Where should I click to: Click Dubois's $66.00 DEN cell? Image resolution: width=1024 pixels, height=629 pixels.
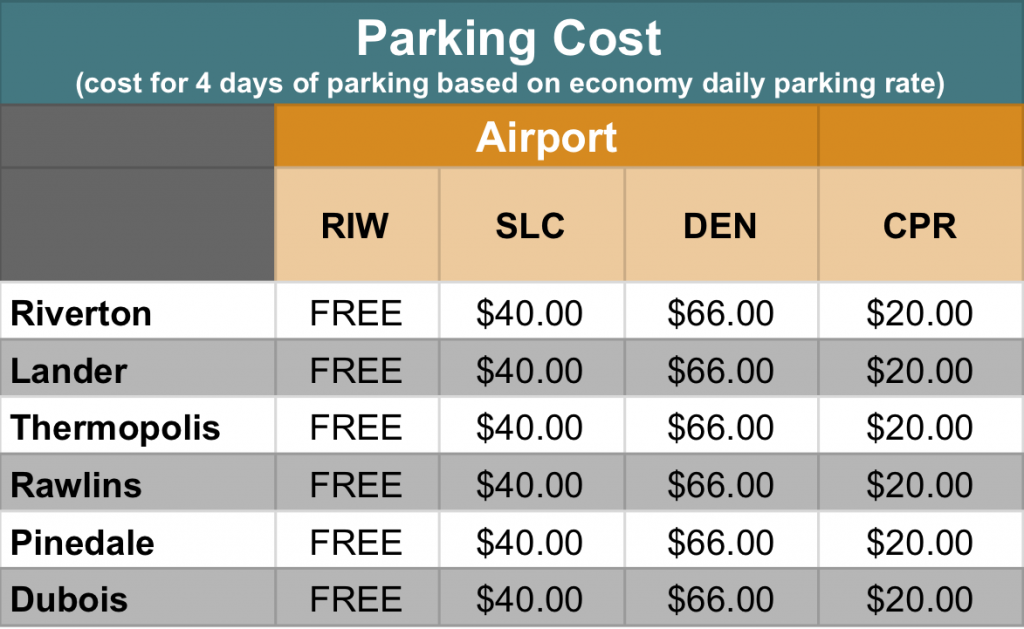721,597
